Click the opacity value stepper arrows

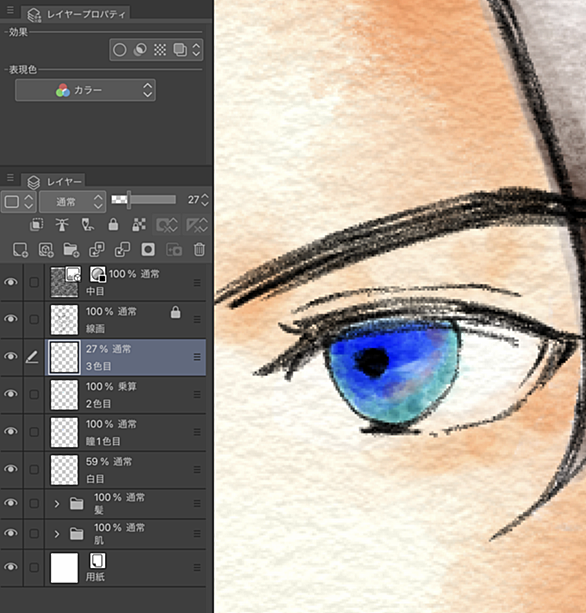tap(205, 200)
